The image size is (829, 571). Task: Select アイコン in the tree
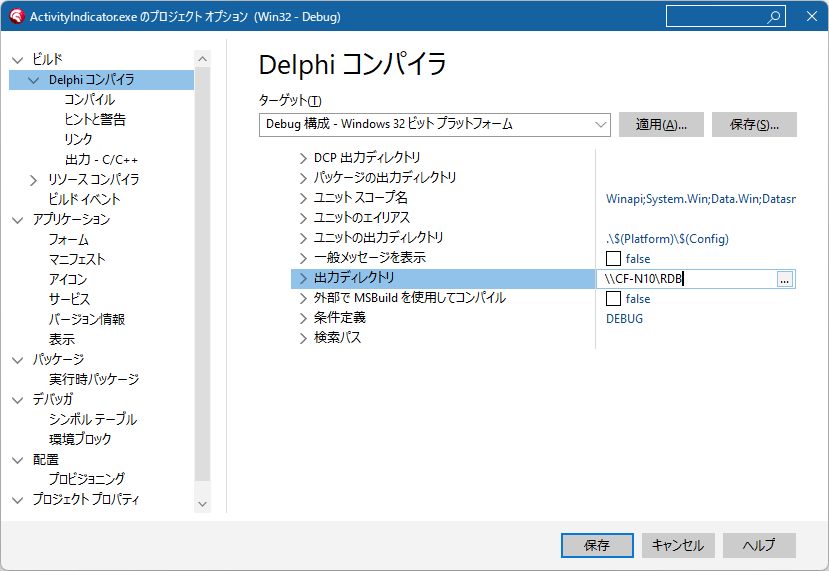[67, 280]
